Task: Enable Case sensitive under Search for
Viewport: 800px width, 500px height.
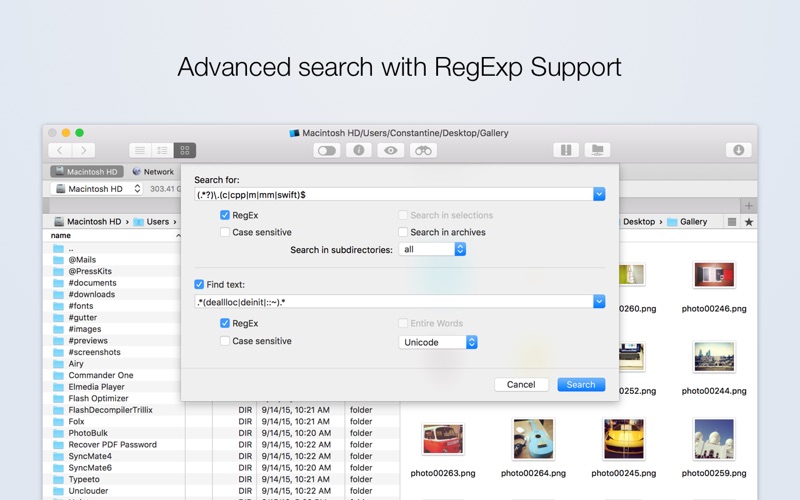Action: 224,232
